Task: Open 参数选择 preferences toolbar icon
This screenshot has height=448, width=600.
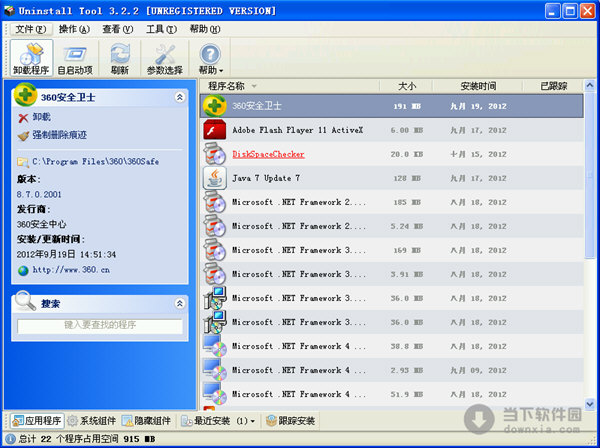Action: [x=165, y=58]
